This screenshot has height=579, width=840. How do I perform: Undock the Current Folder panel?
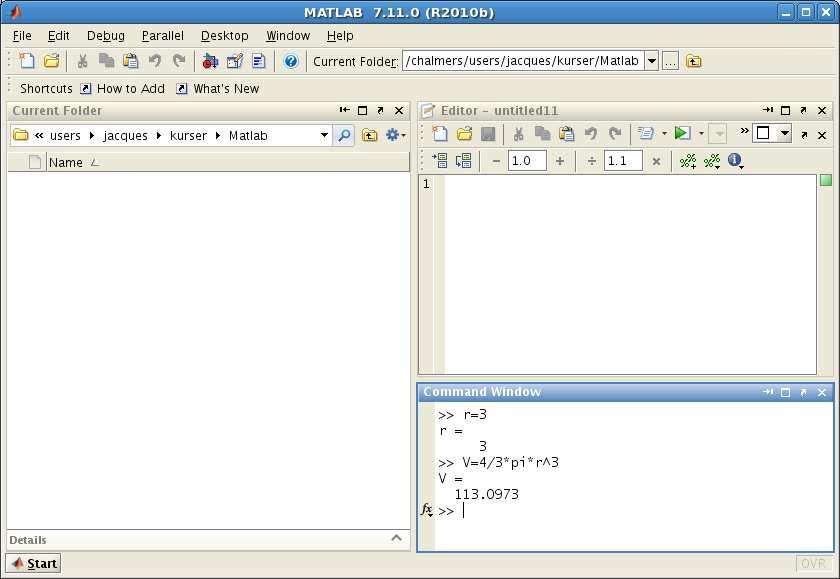pos(380,111)
